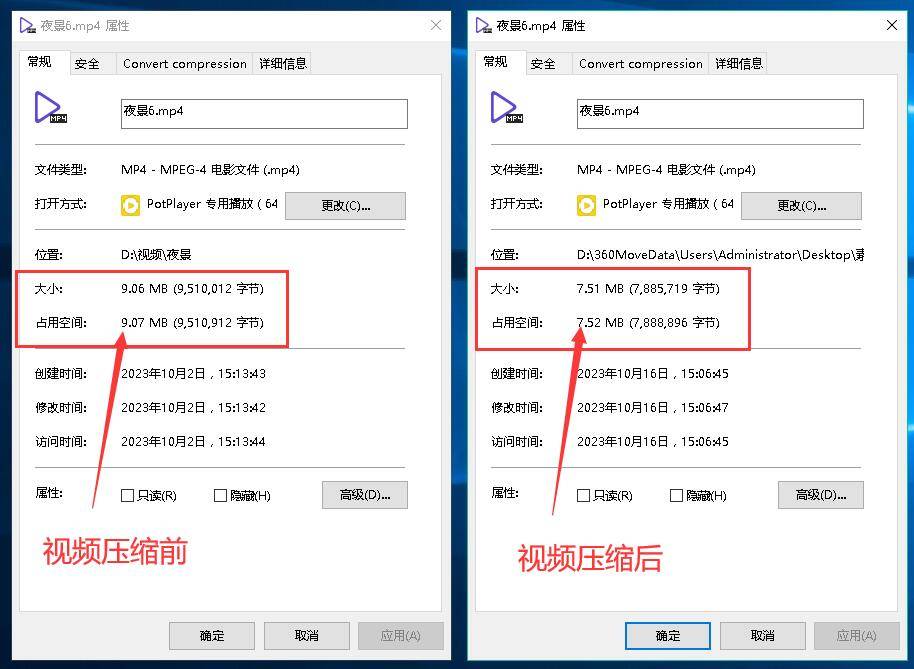The image size is (914, 669).
Task: Open 高级(D)... options in left dialog
Action: click(x=365, y=495)
